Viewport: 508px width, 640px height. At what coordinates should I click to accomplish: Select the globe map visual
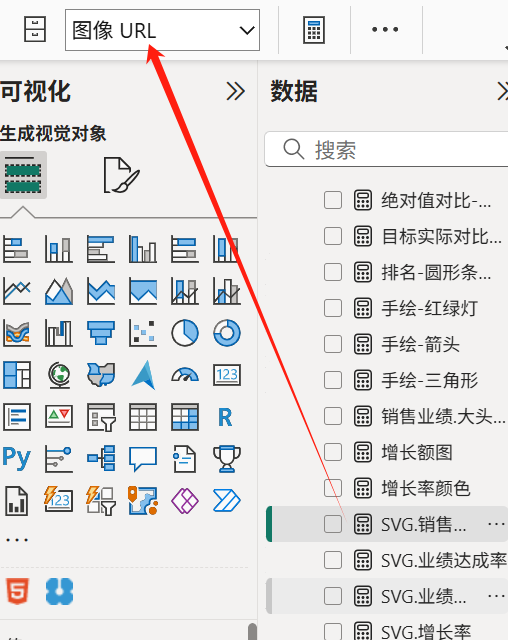click(59, 375)
